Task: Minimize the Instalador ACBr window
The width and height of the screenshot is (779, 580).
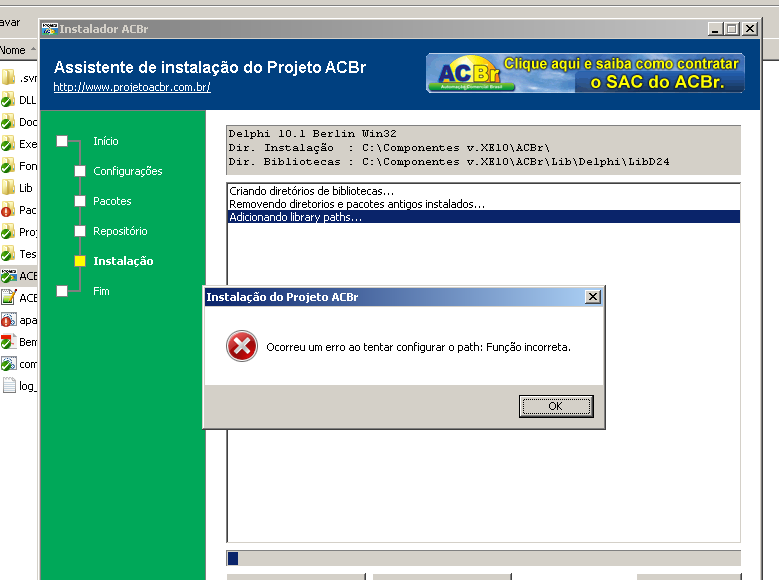Action: 715,29
